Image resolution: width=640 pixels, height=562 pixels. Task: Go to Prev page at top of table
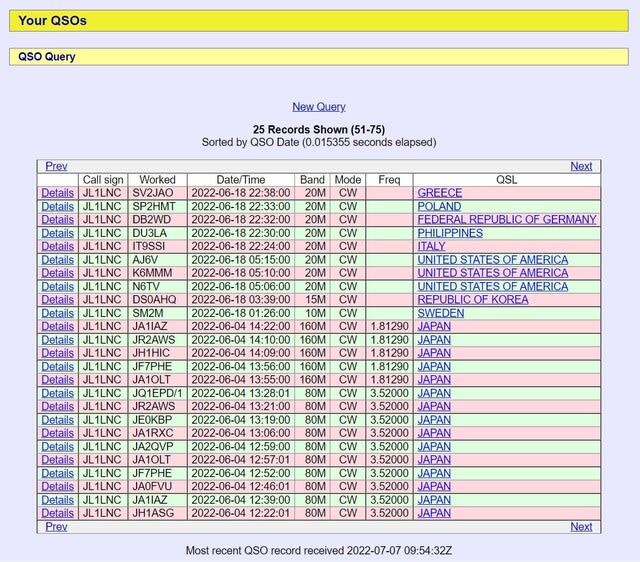56,166
